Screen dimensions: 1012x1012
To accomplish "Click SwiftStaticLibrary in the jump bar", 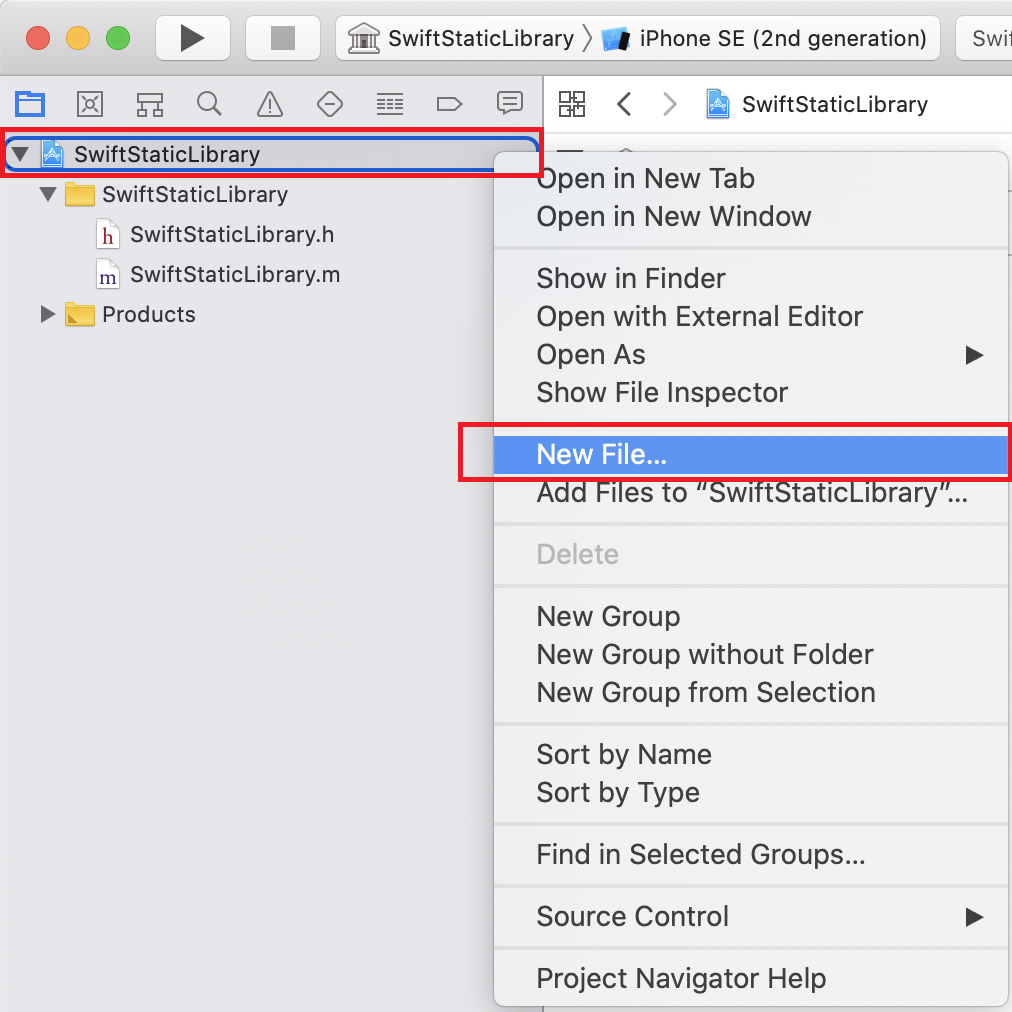I will click(x=817, y=104).
